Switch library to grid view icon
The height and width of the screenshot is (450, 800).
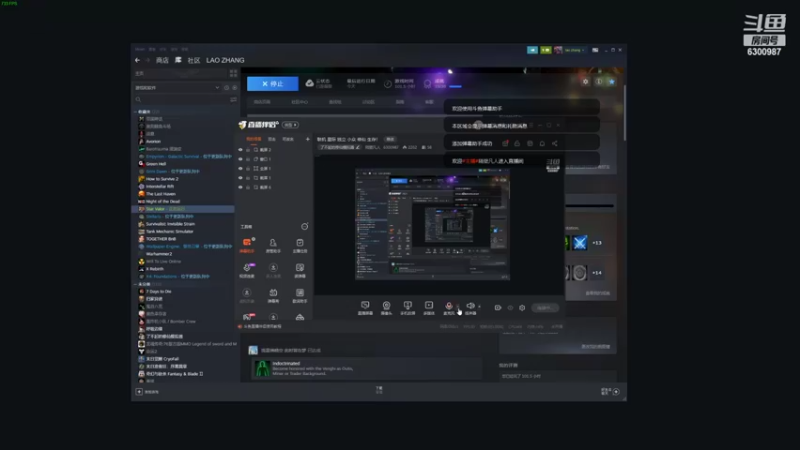233,73
